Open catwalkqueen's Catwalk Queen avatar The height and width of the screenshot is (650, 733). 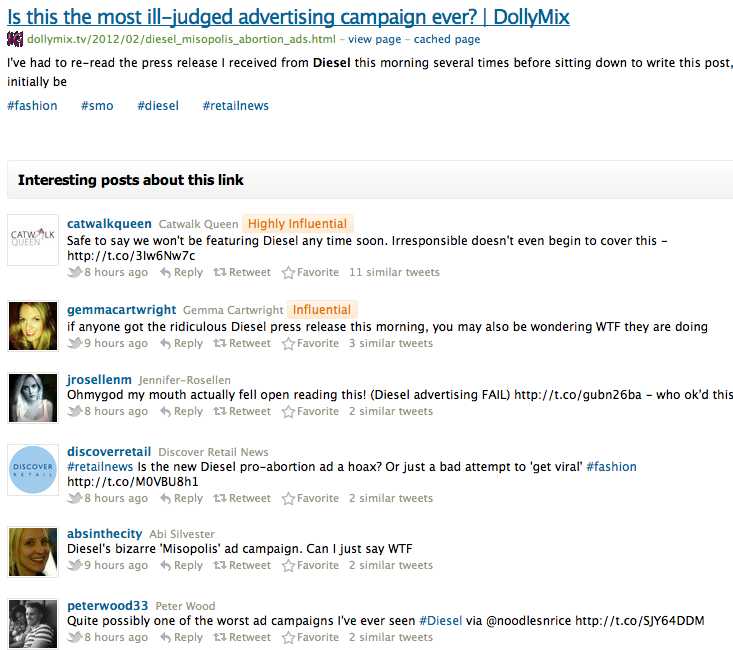coord(33,240)
